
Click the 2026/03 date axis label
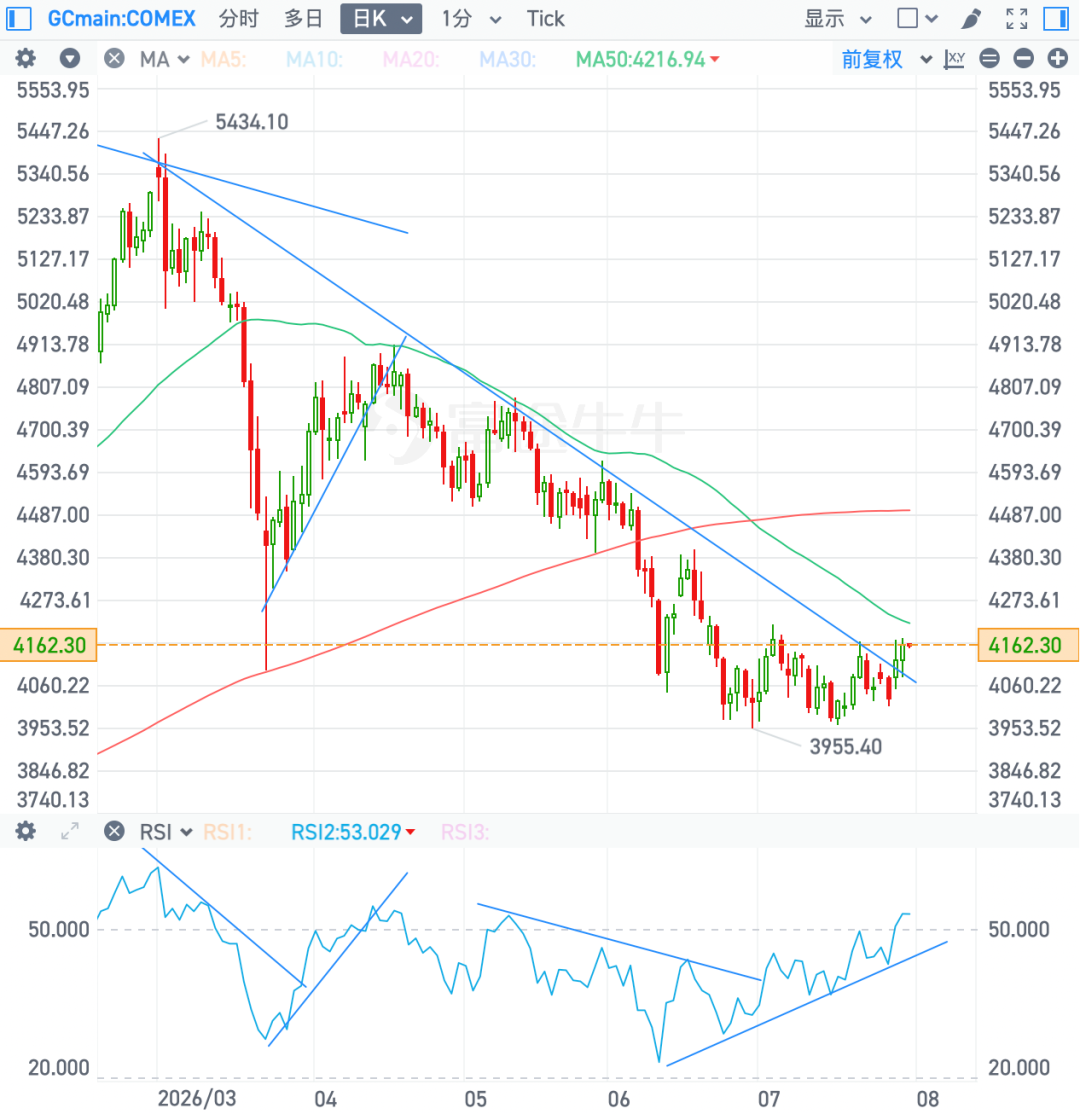197,1098
